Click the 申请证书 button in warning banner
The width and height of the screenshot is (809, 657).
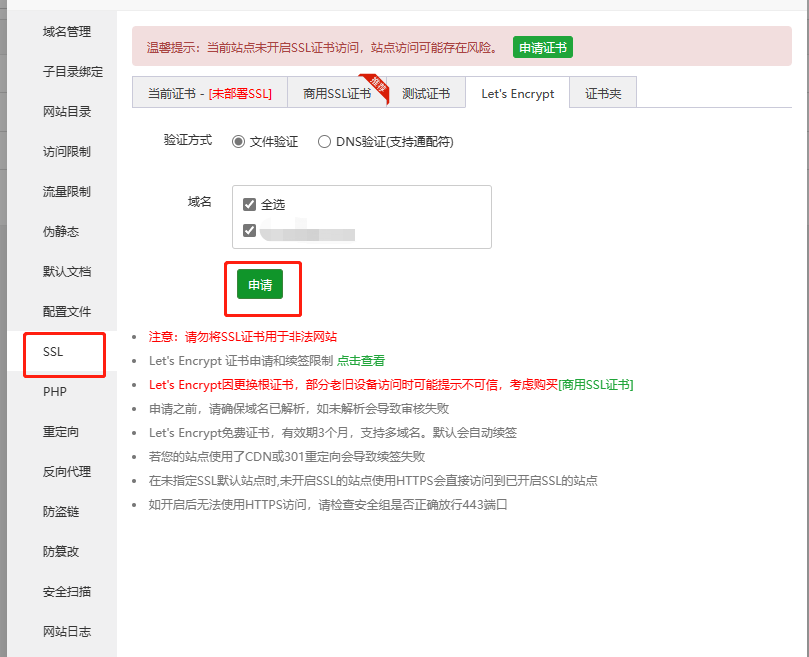coord(542,47)
